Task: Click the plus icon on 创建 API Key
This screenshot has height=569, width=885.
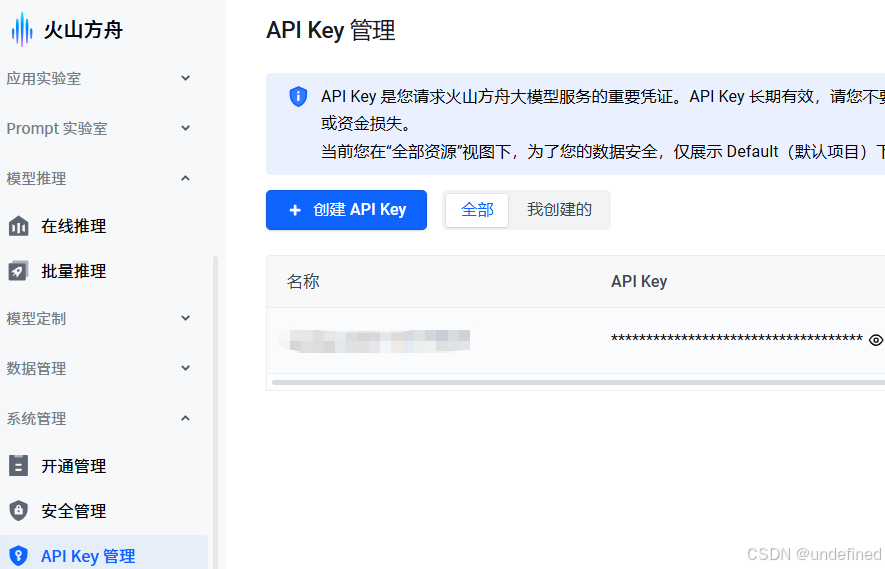Action: (295, 210)
